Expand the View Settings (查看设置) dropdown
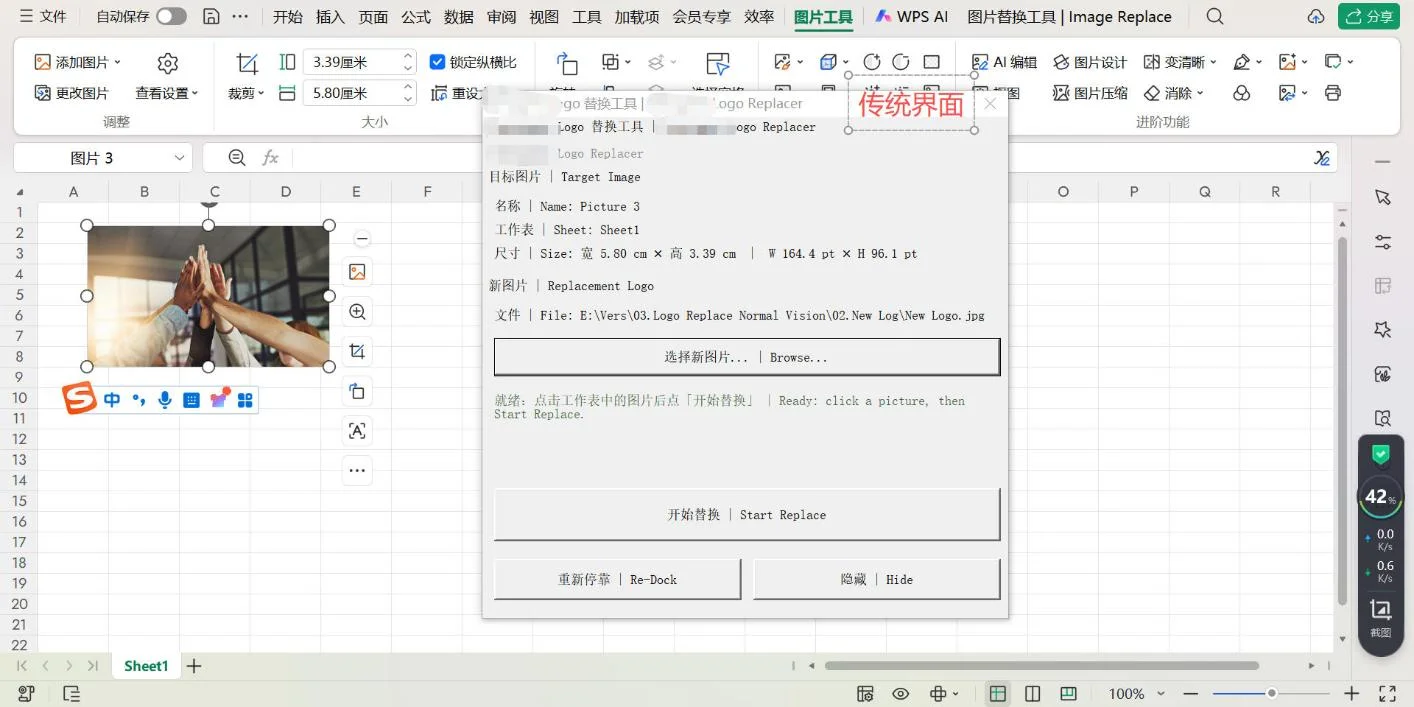 [195, 93]
